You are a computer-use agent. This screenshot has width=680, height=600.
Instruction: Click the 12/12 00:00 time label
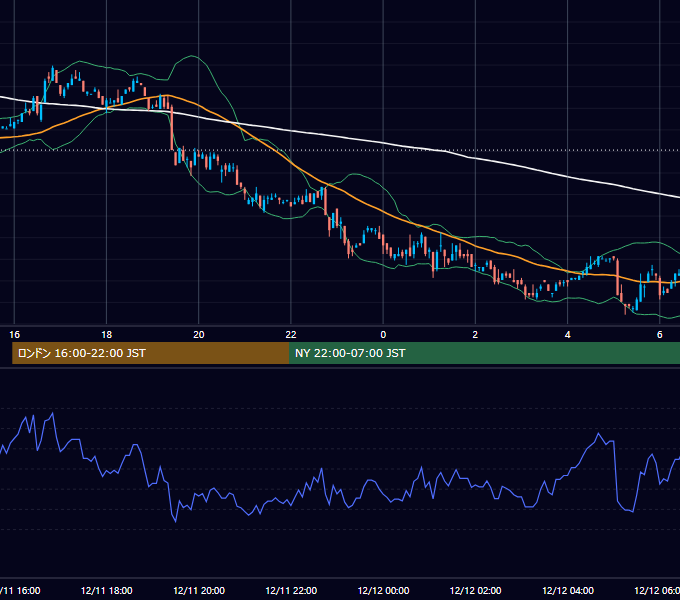click(383, 590)
